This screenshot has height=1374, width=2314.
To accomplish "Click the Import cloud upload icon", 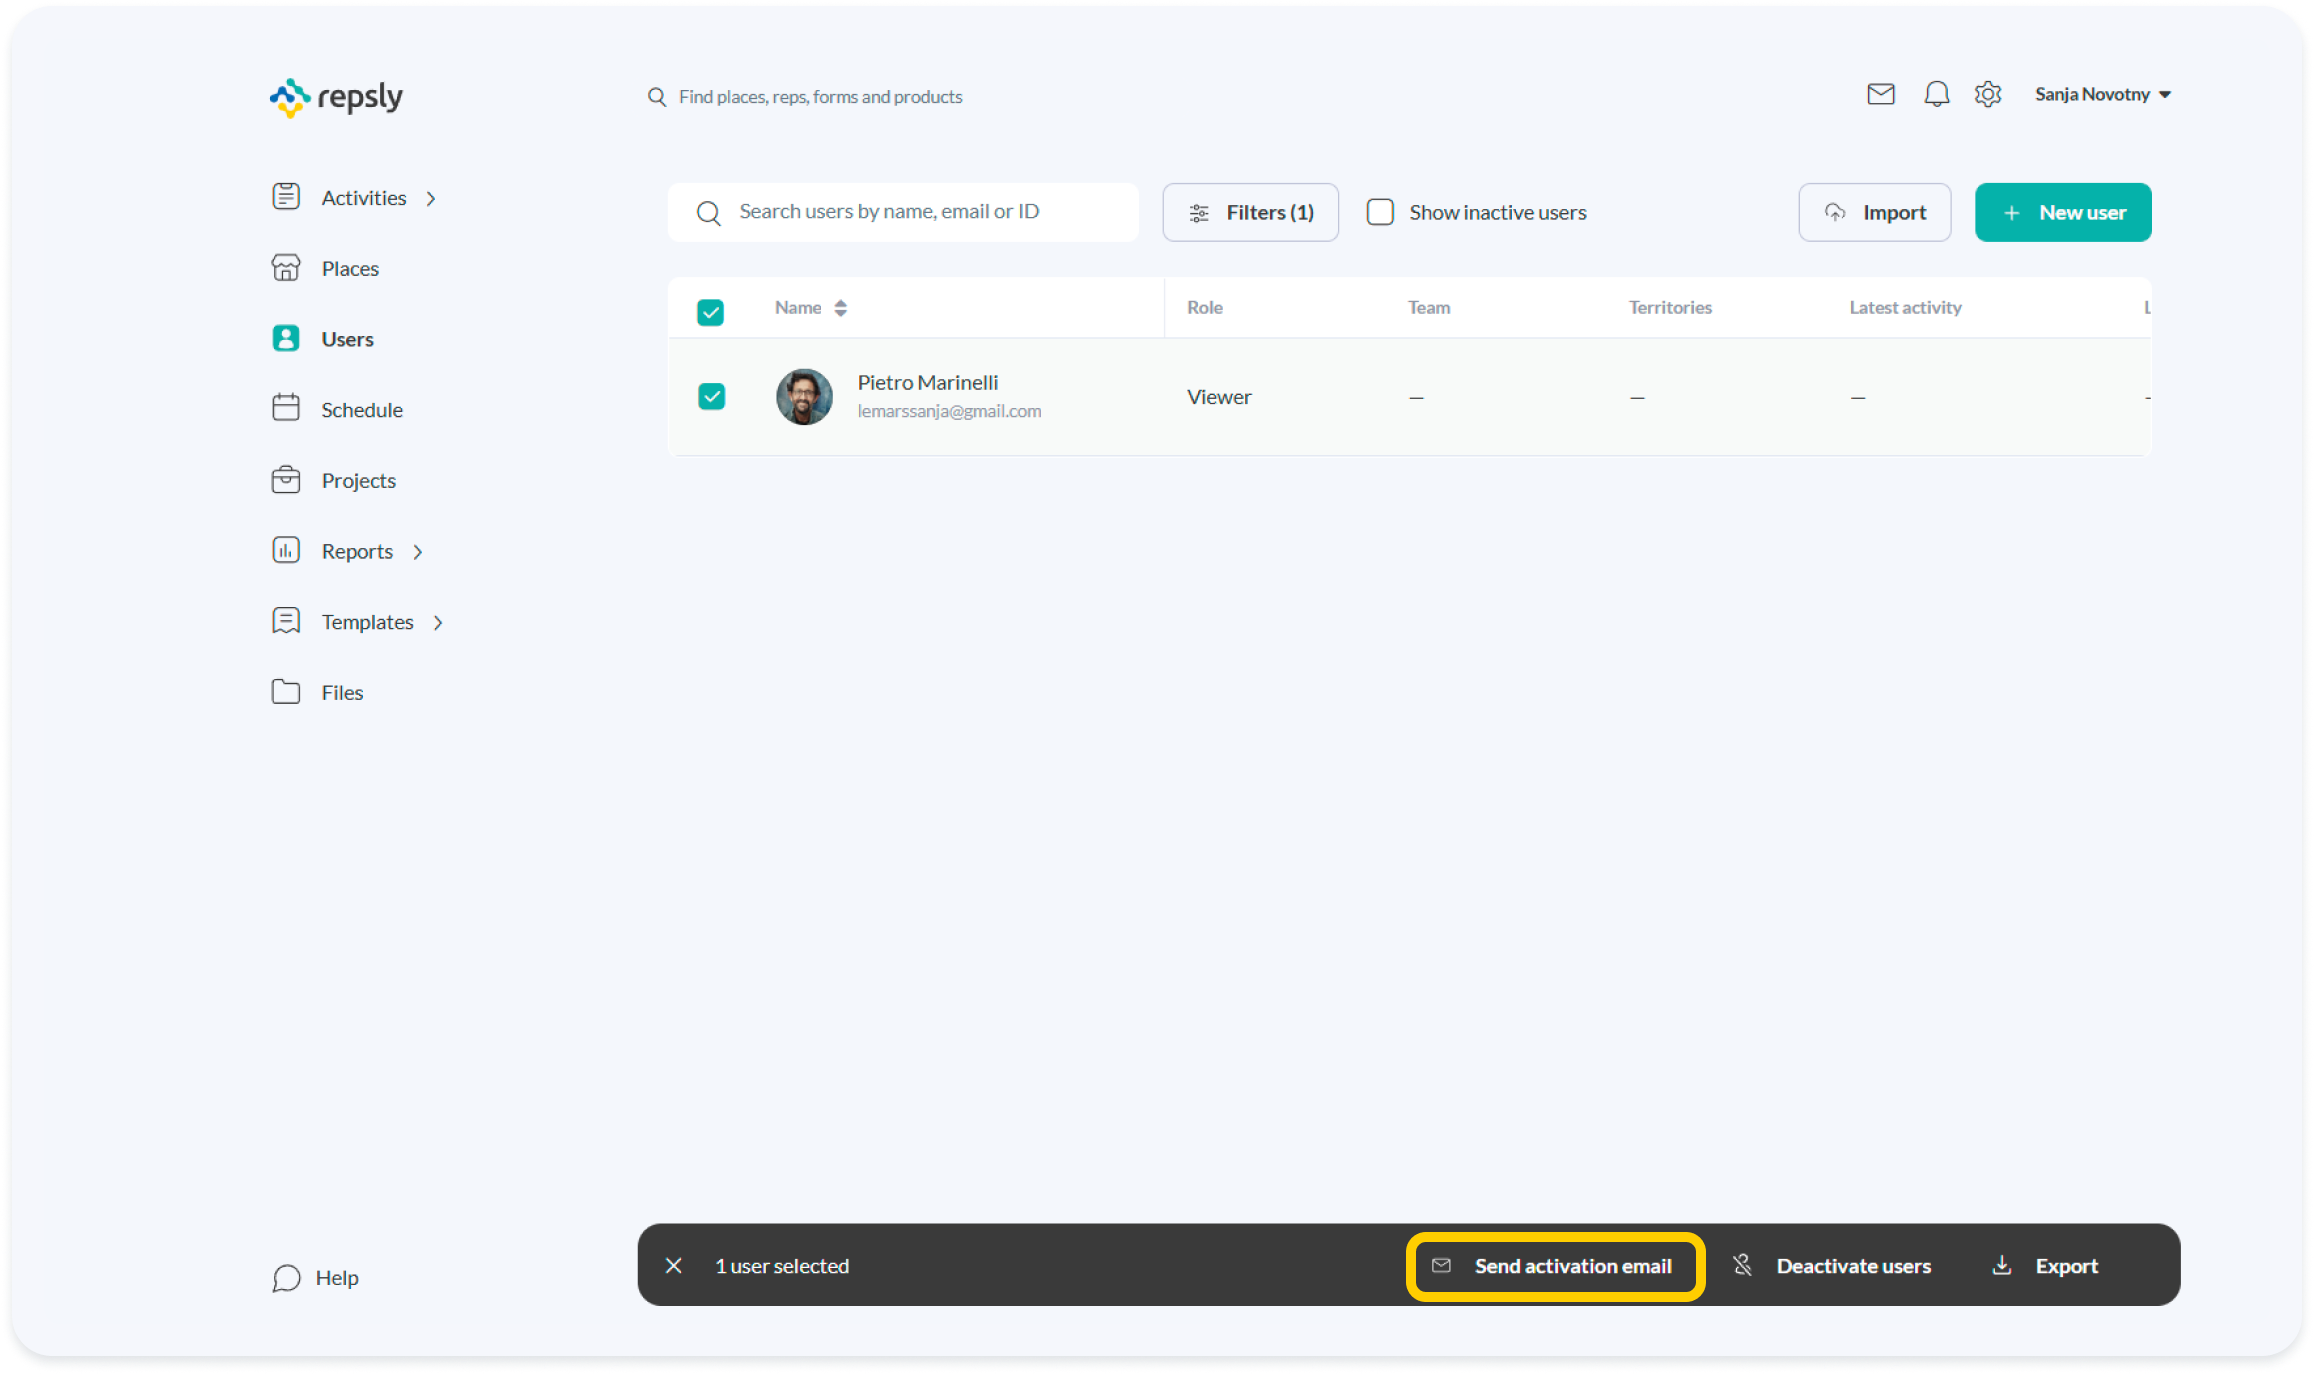I will (x=1835, y=212).
